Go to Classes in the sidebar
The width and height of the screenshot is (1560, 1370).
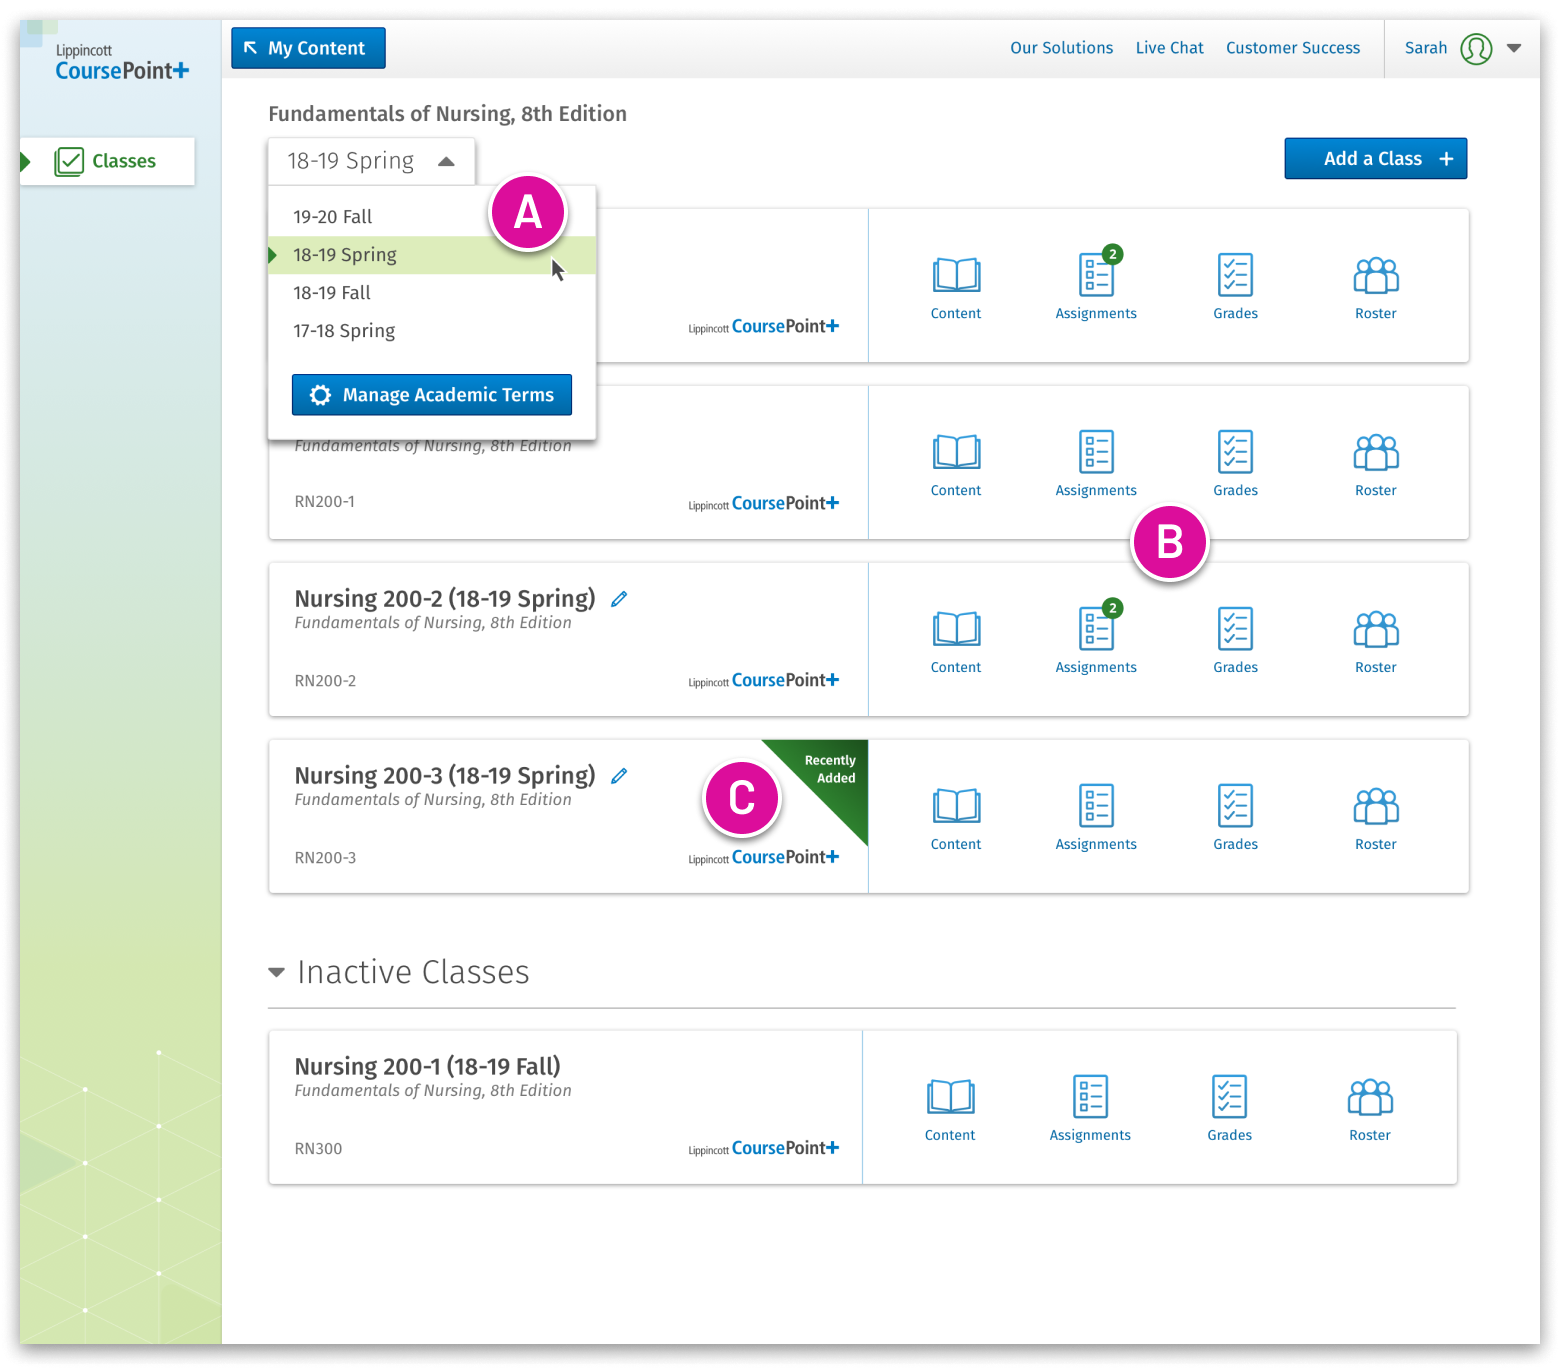122,161
